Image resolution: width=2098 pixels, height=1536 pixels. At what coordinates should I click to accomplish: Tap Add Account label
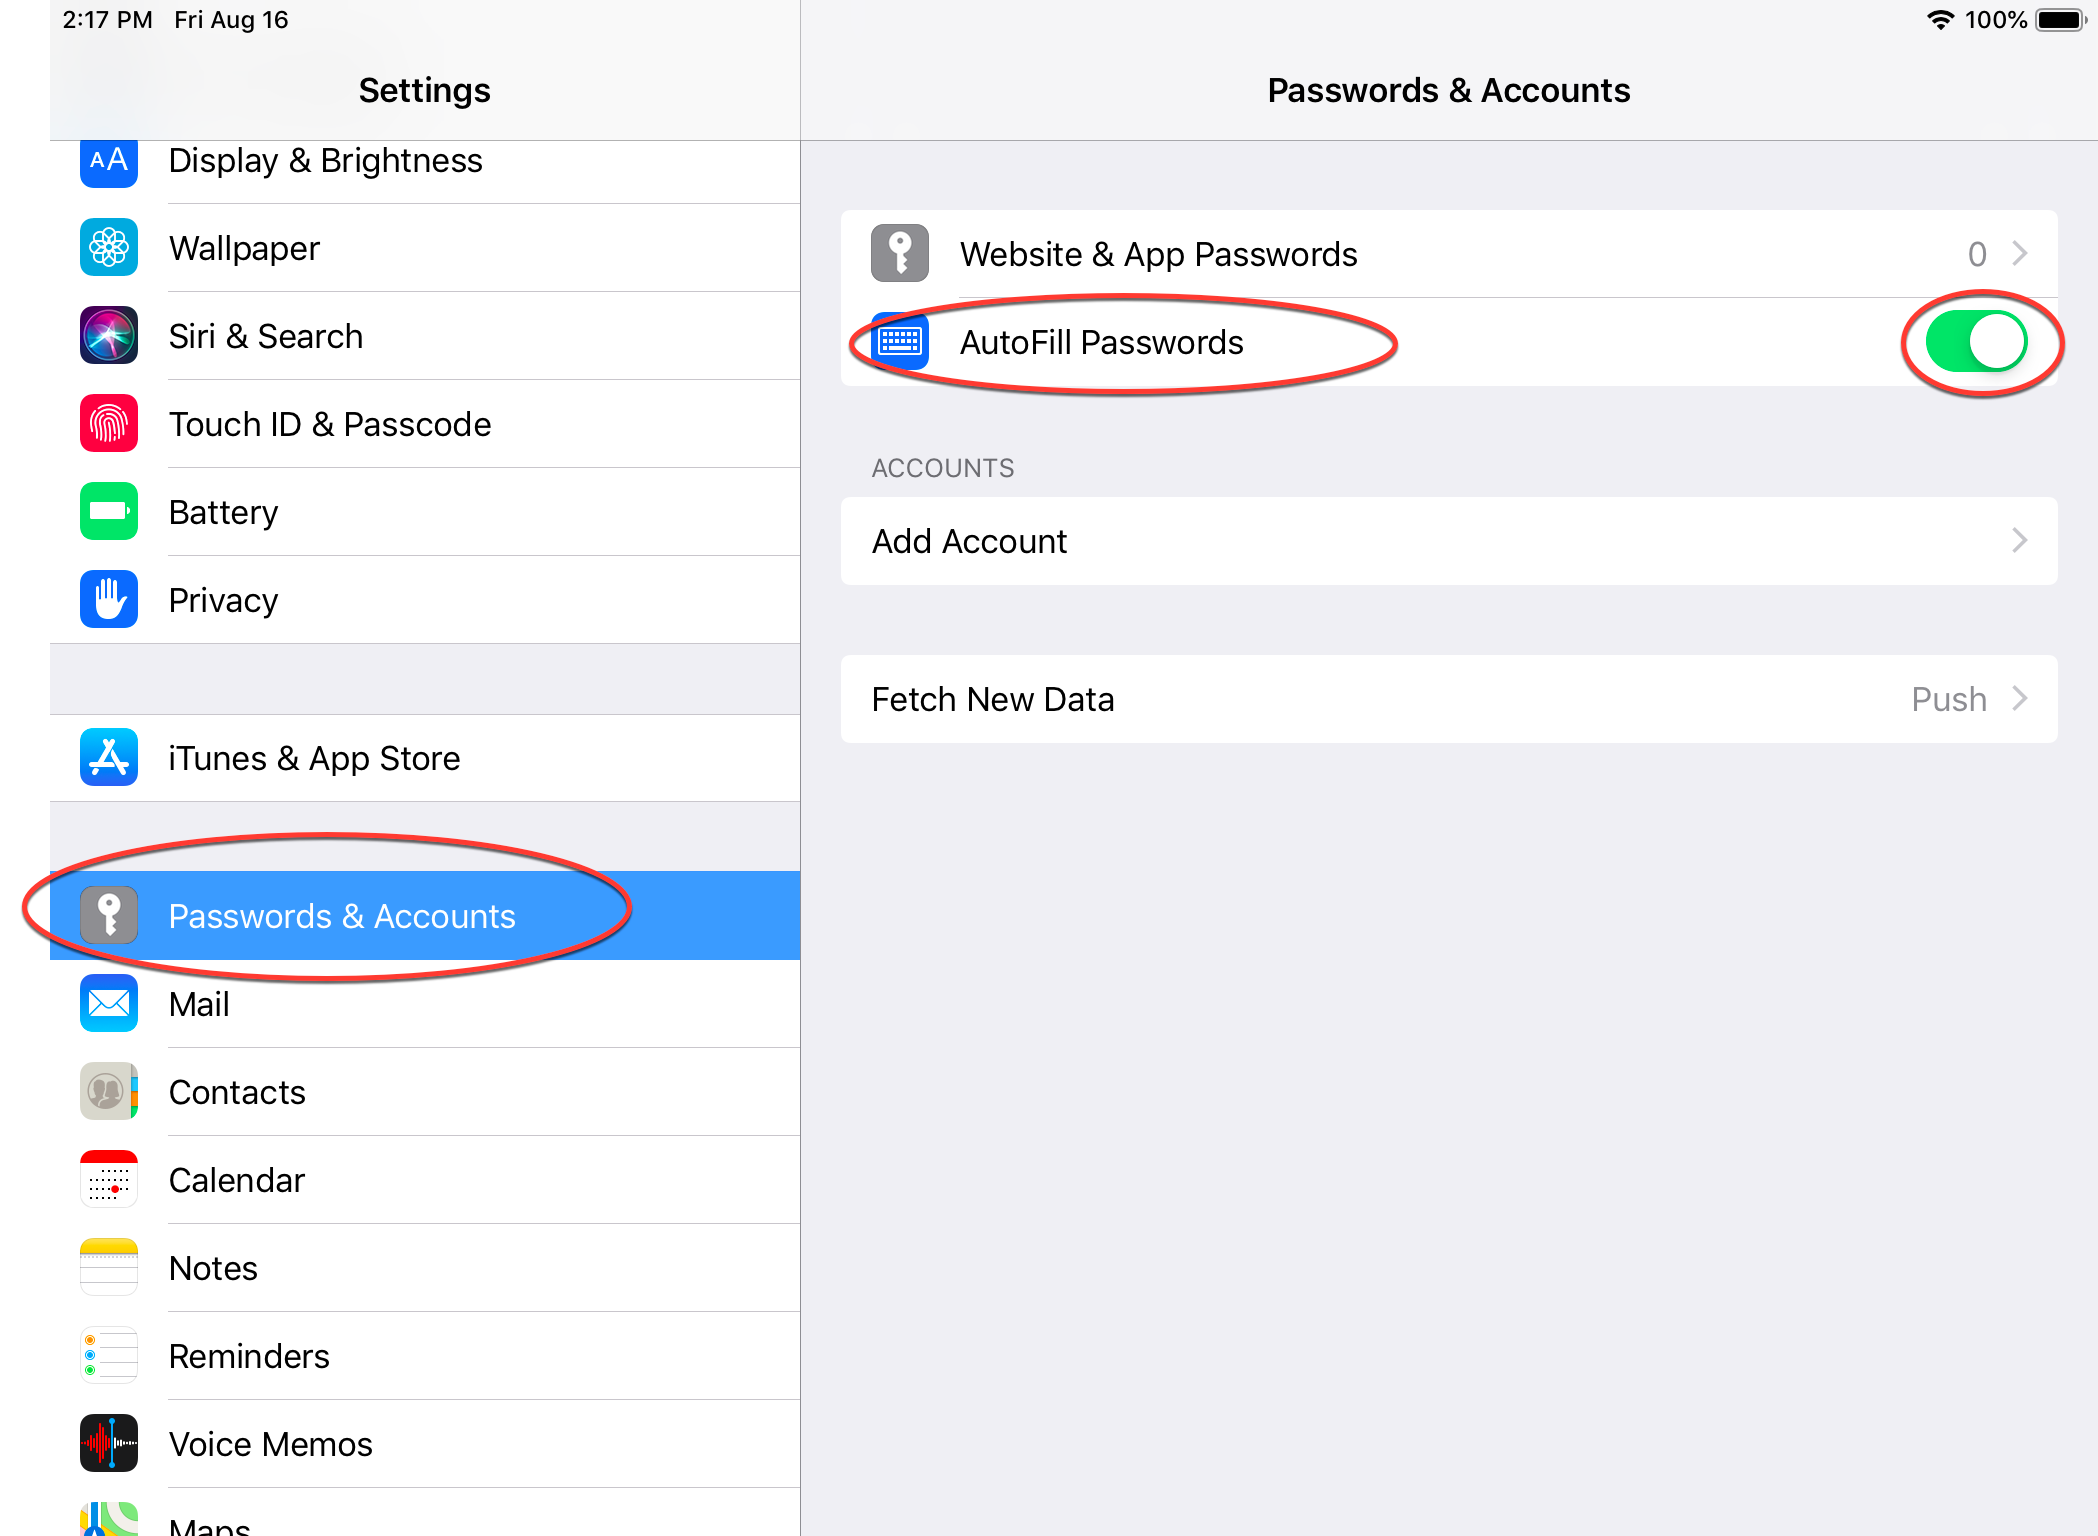click(x=969, y=541)
